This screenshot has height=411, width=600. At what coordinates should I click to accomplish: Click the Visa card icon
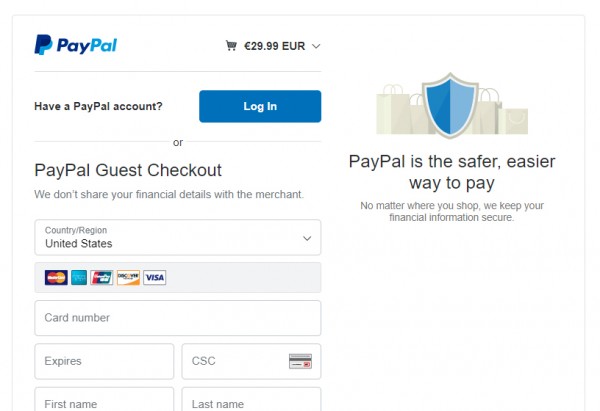point(154,277)
